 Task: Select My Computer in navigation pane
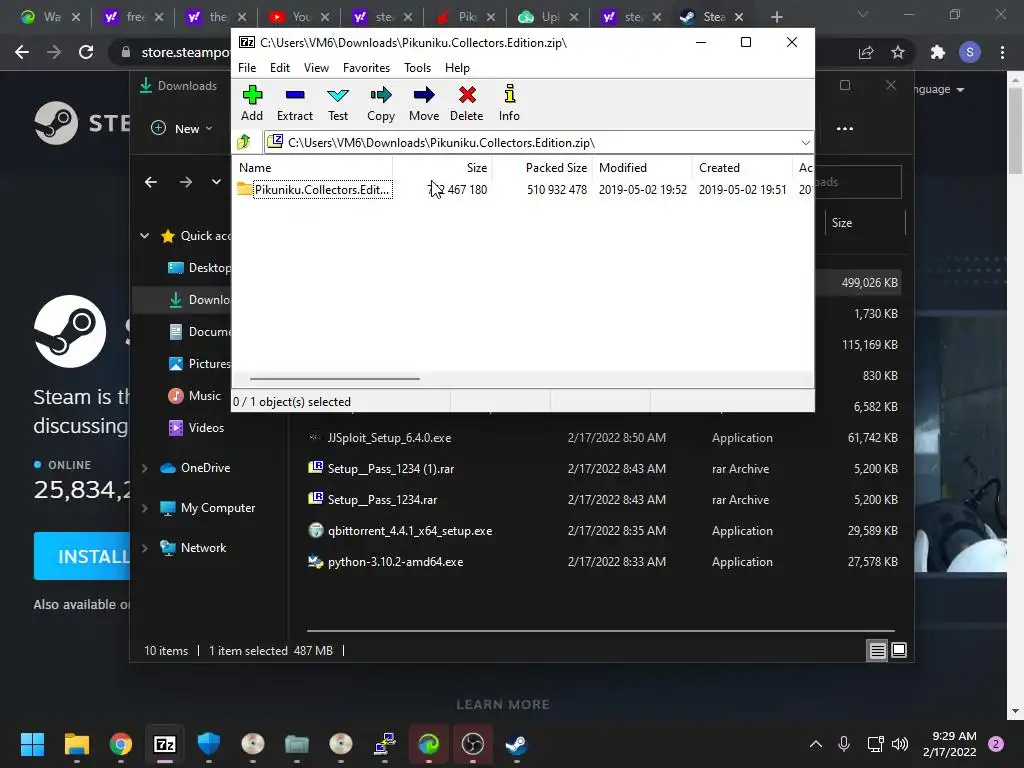[208, 508]
